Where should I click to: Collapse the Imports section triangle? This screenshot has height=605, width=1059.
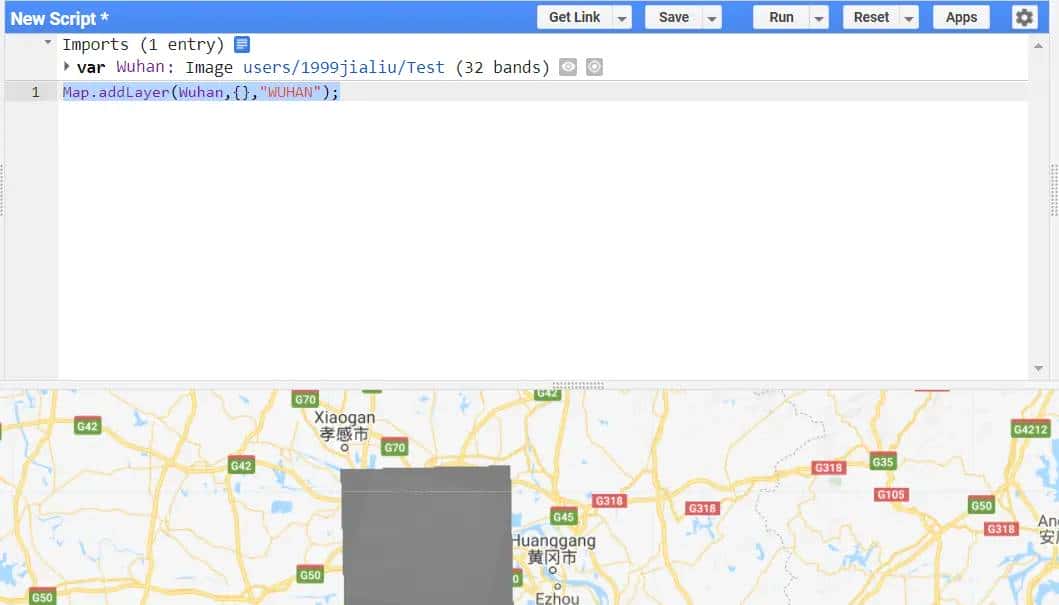[x=46, y=44]
